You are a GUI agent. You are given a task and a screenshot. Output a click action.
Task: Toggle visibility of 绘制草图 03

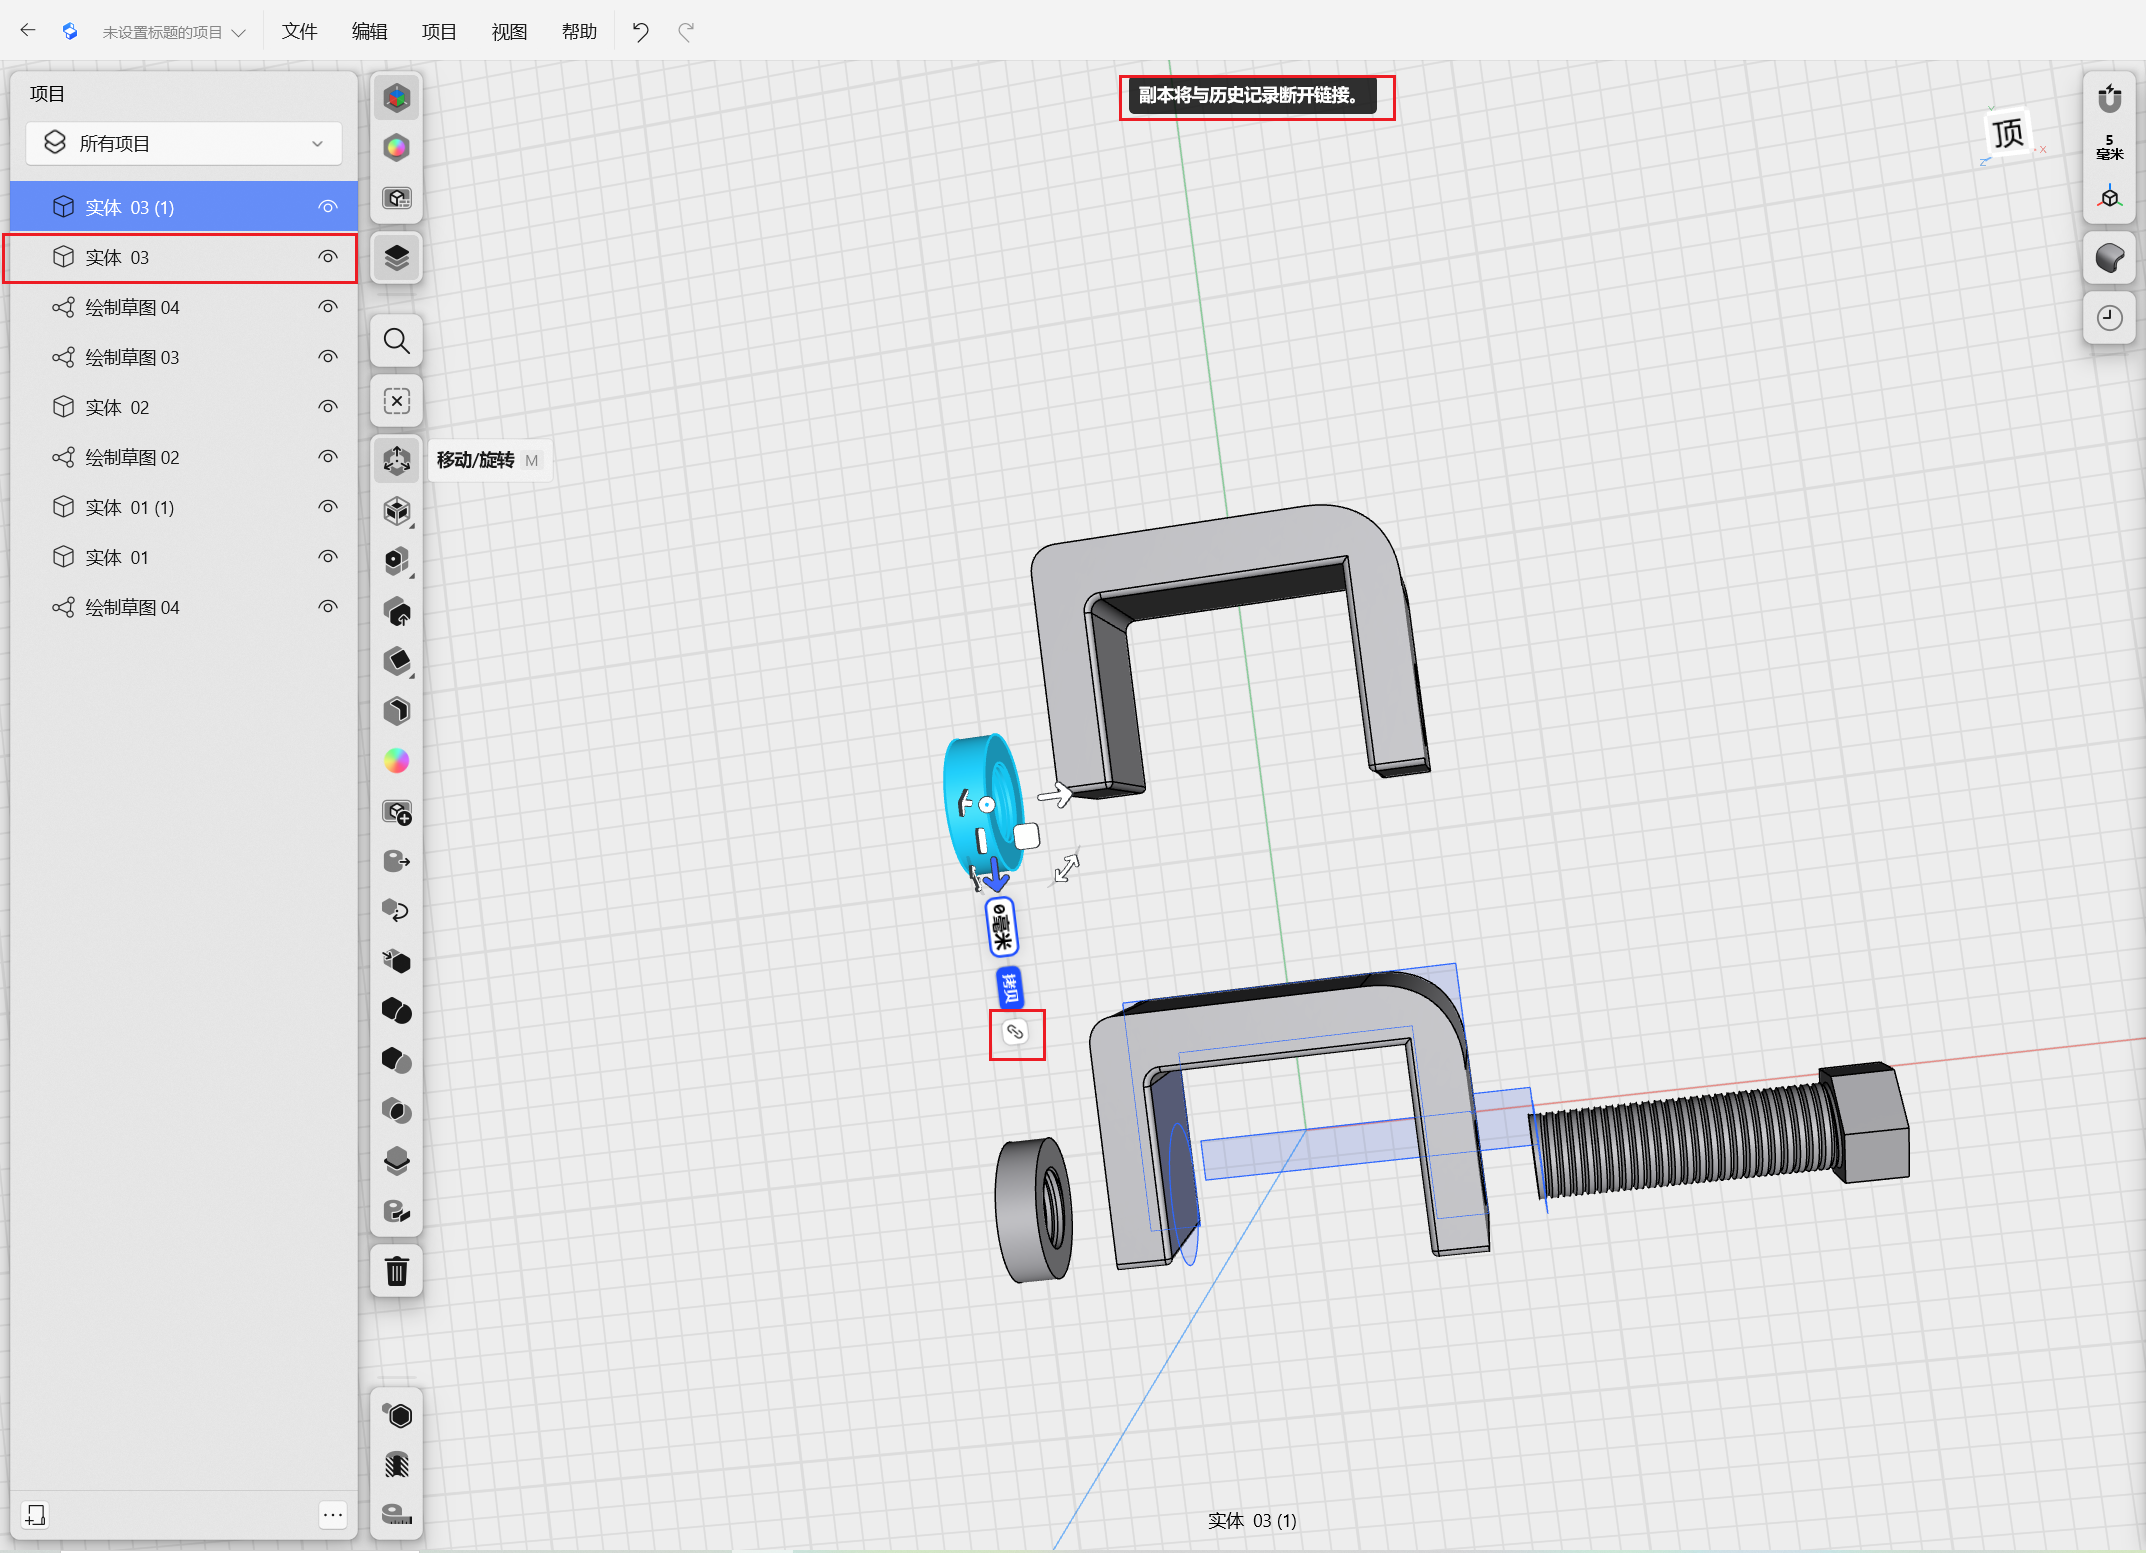click(x=328, y=357)
